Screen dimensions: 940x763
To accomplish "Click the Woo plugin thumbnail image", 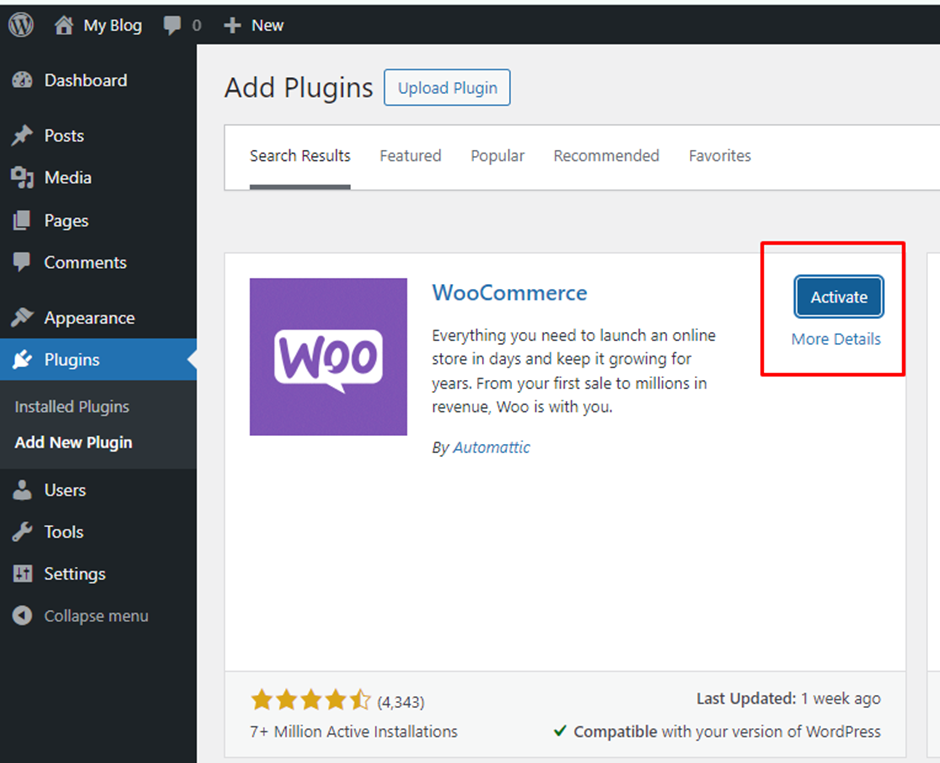I will click(x=328, y=357).
